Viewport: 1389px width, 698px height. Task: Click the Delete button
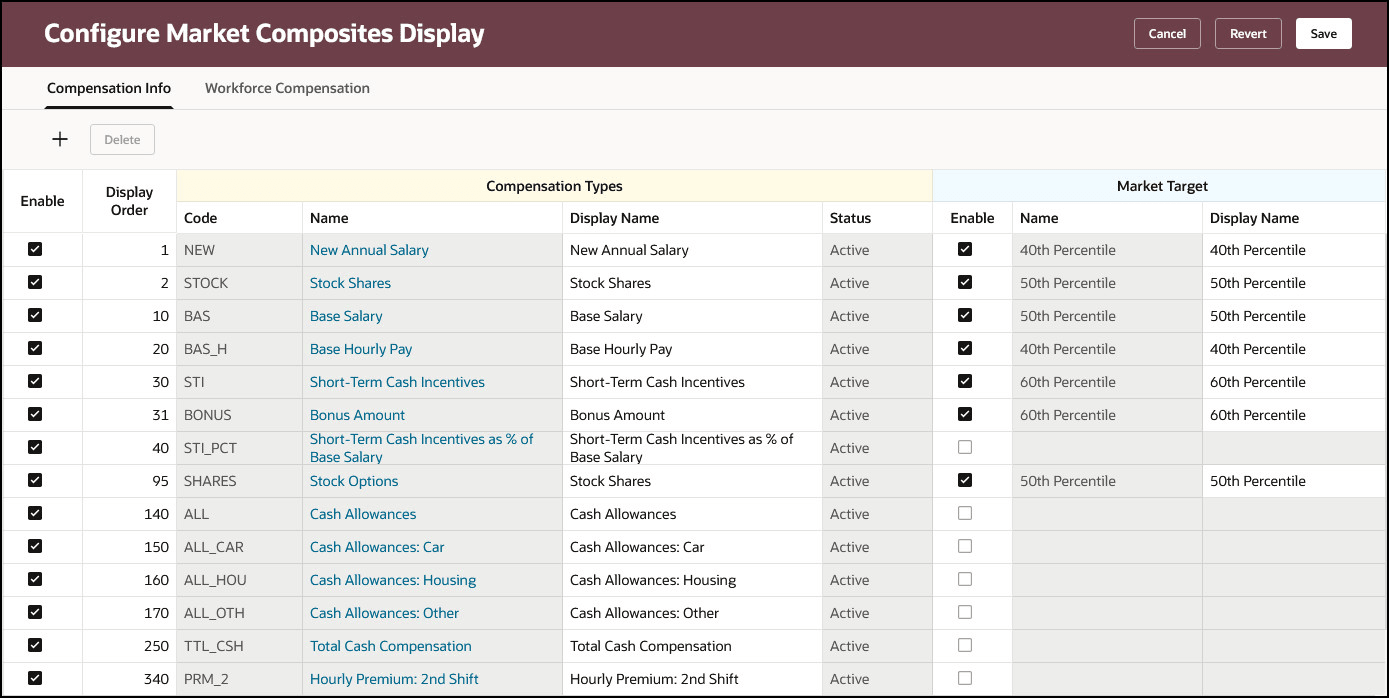(x=122, y=140)
